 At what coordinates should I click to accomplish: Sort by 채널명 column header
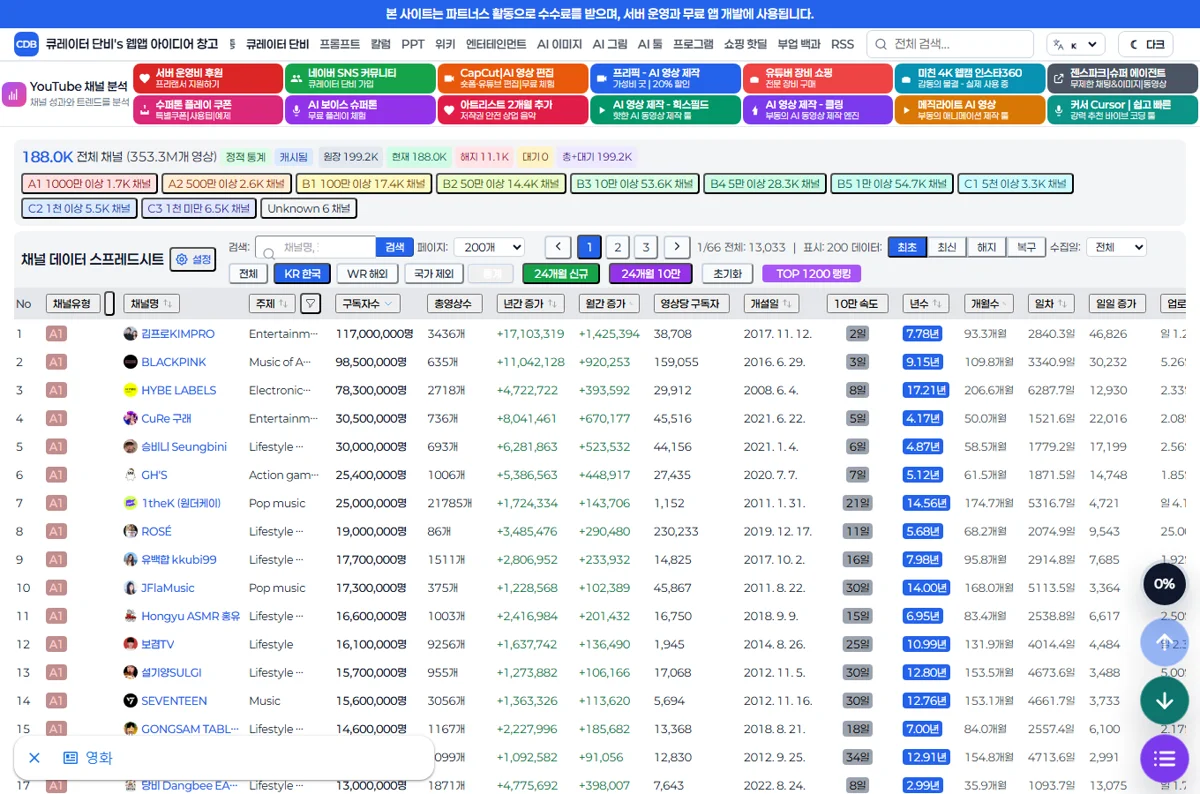(x=152, y=303)
